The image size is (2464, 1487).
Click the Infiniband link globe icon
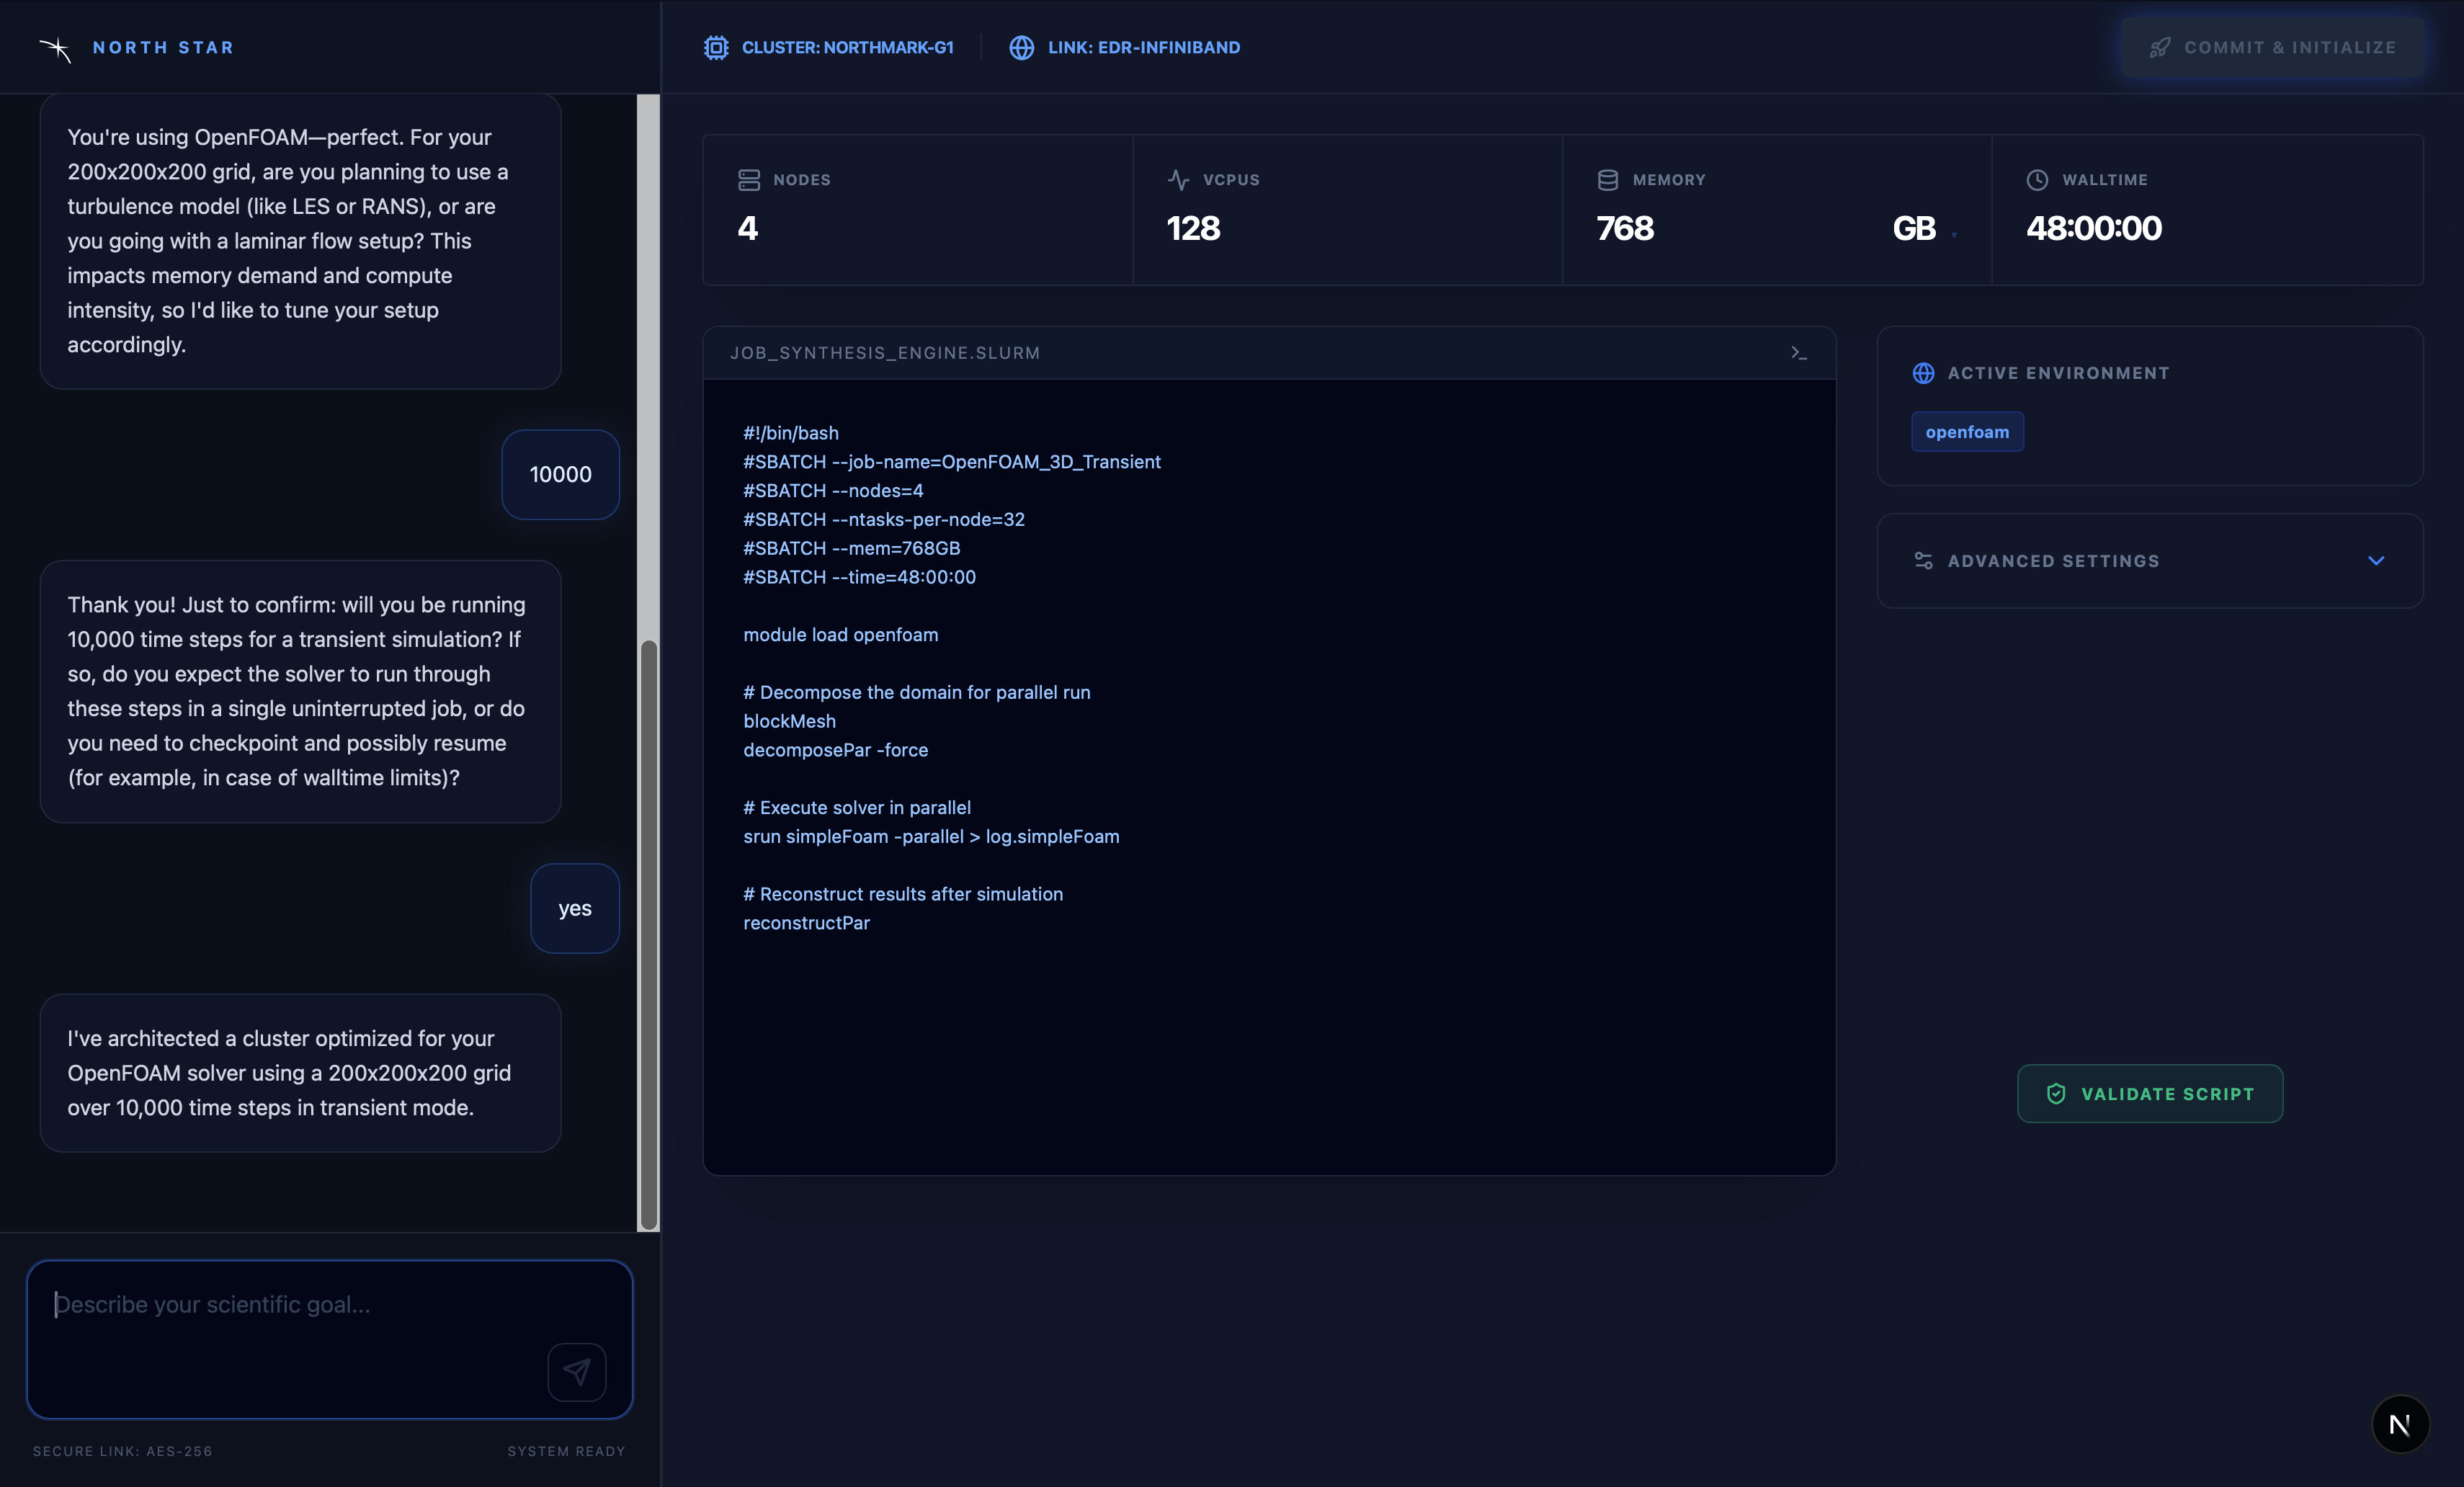[x=1021, y=48]
